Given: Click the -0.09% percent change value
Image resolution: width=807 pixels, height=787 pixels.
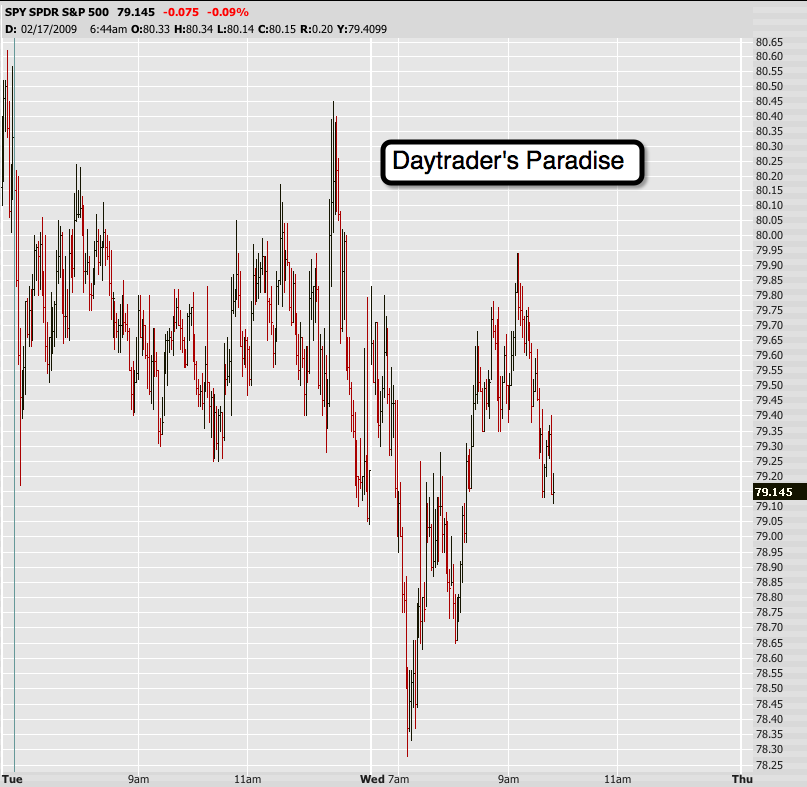Looking at the screenshot, I should pos(227,12).
